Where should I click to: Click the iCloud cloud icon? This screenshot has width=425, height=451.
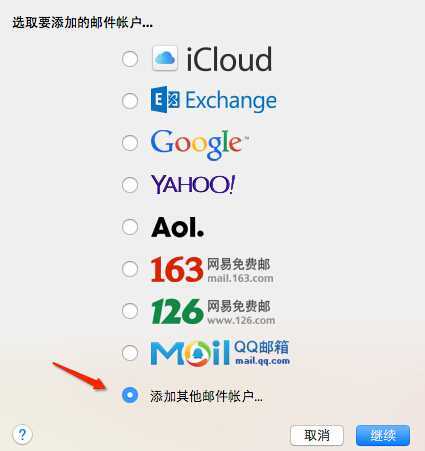coord(165,59)
